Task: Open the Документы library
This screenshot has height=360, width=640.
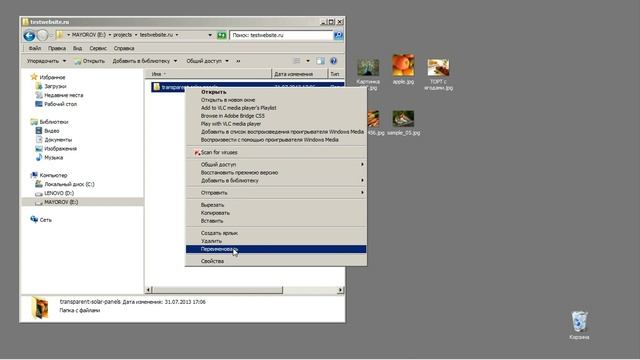Action: [x=53, y=140]
